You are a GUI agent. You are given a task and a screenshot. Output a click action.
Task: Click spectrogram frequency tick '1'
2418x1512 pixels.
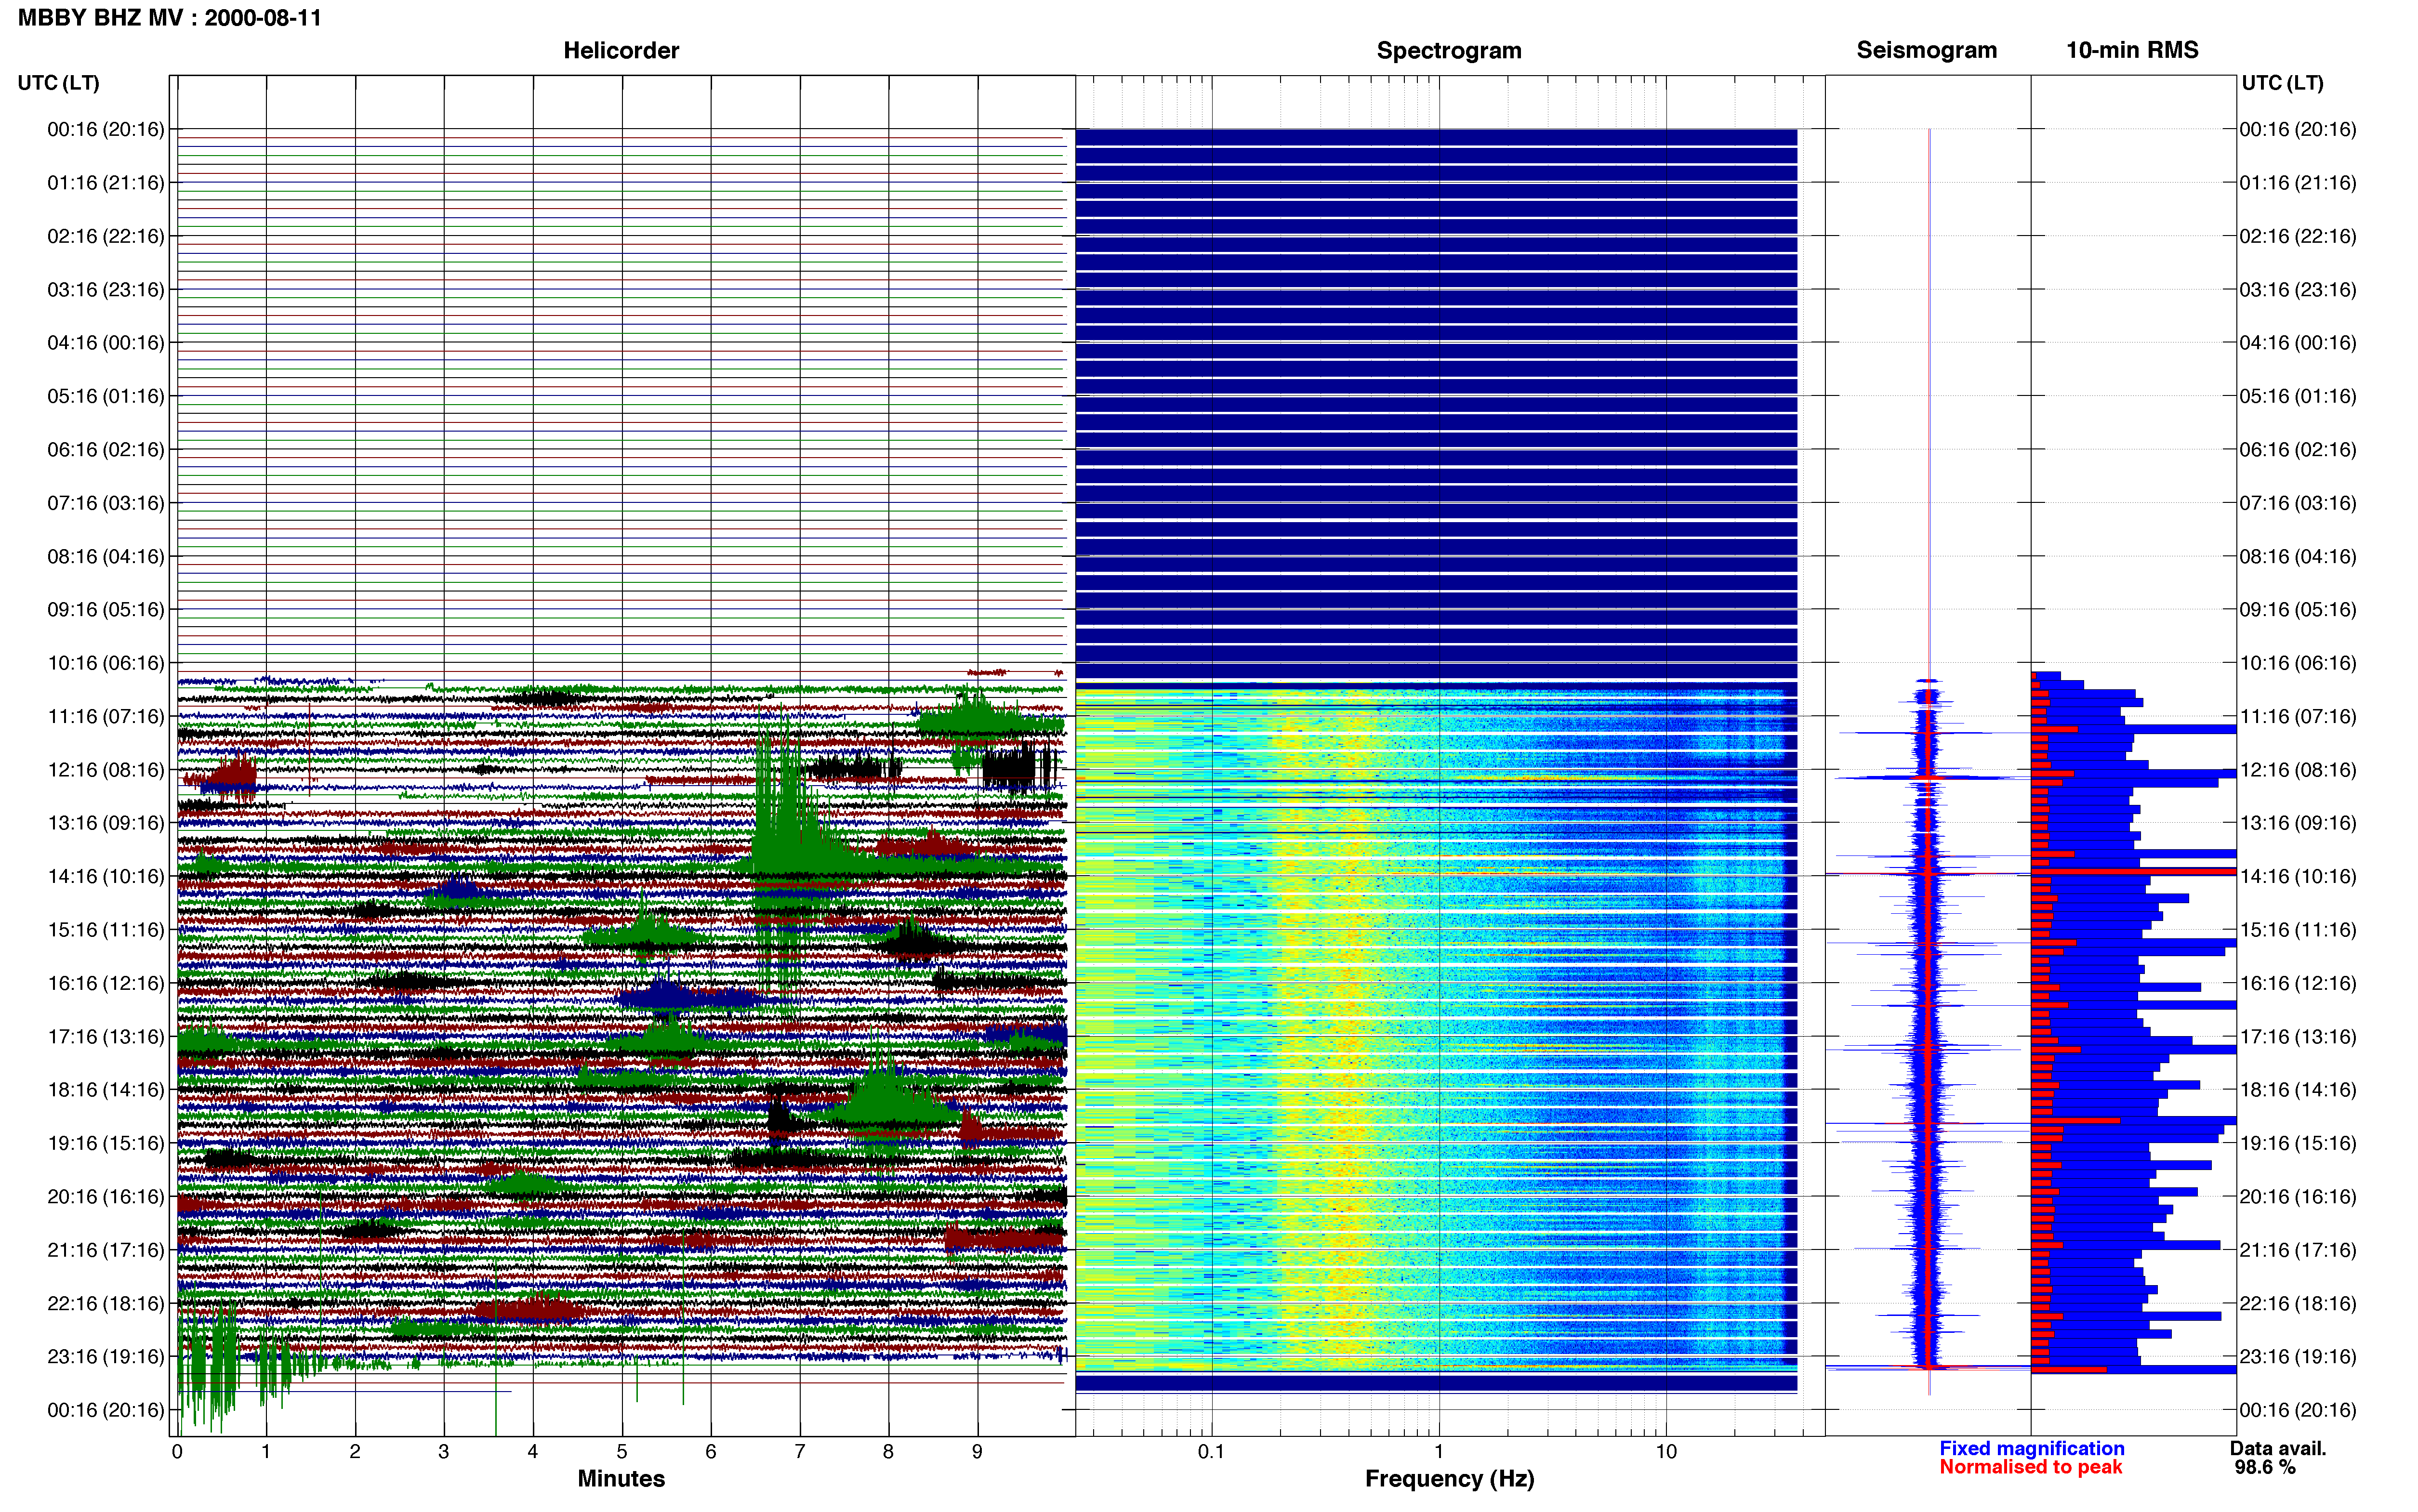pos(1439,1451)
